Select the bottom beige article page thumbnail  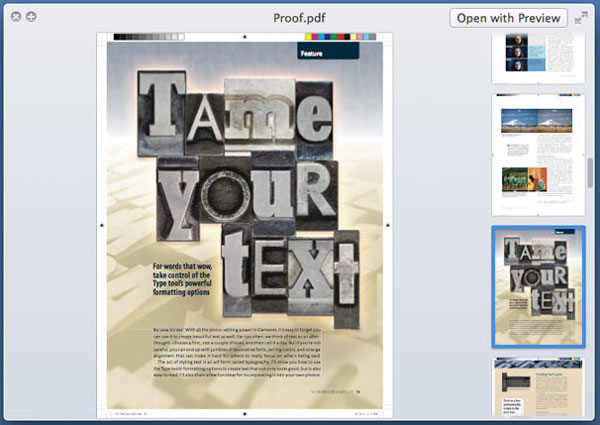tap(538, 387)
